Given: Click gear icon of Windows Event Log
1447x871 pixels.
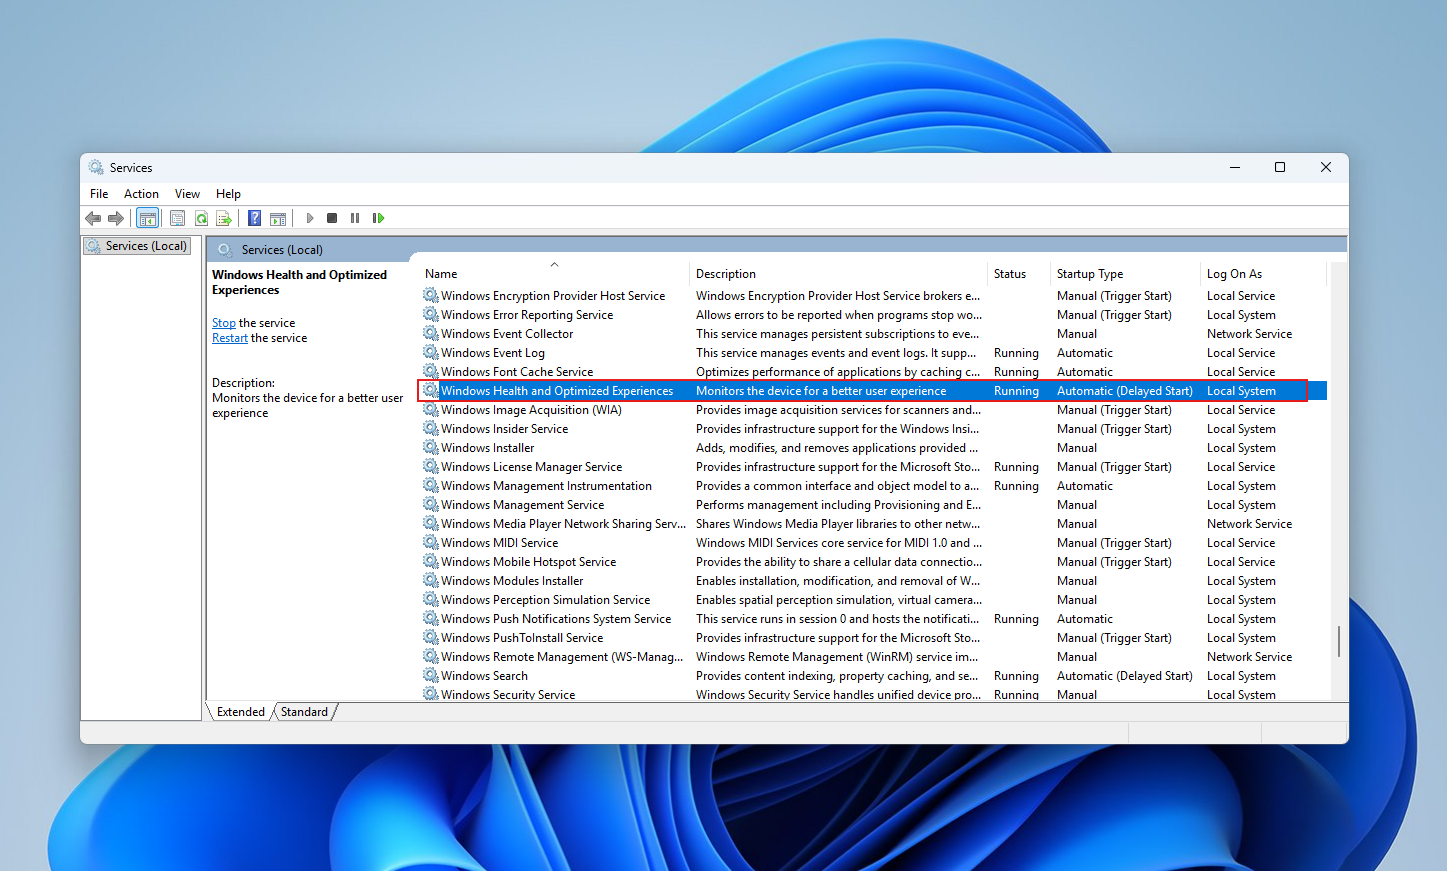Looking at the screenshot, I should 431,353.
